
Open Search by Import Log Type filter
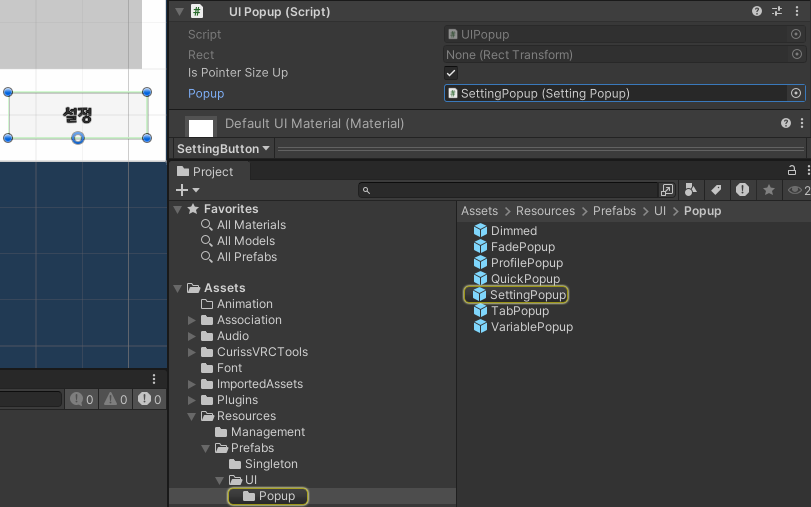742,190
